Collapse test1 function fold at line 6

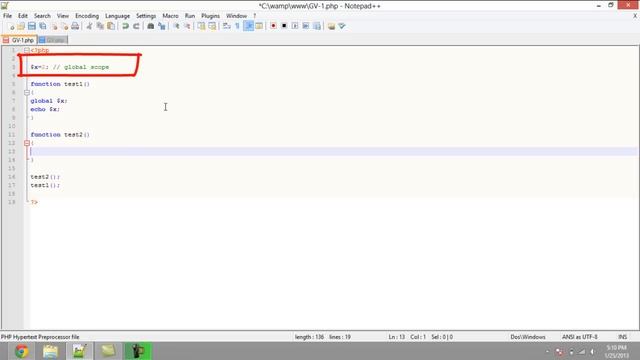27,93
